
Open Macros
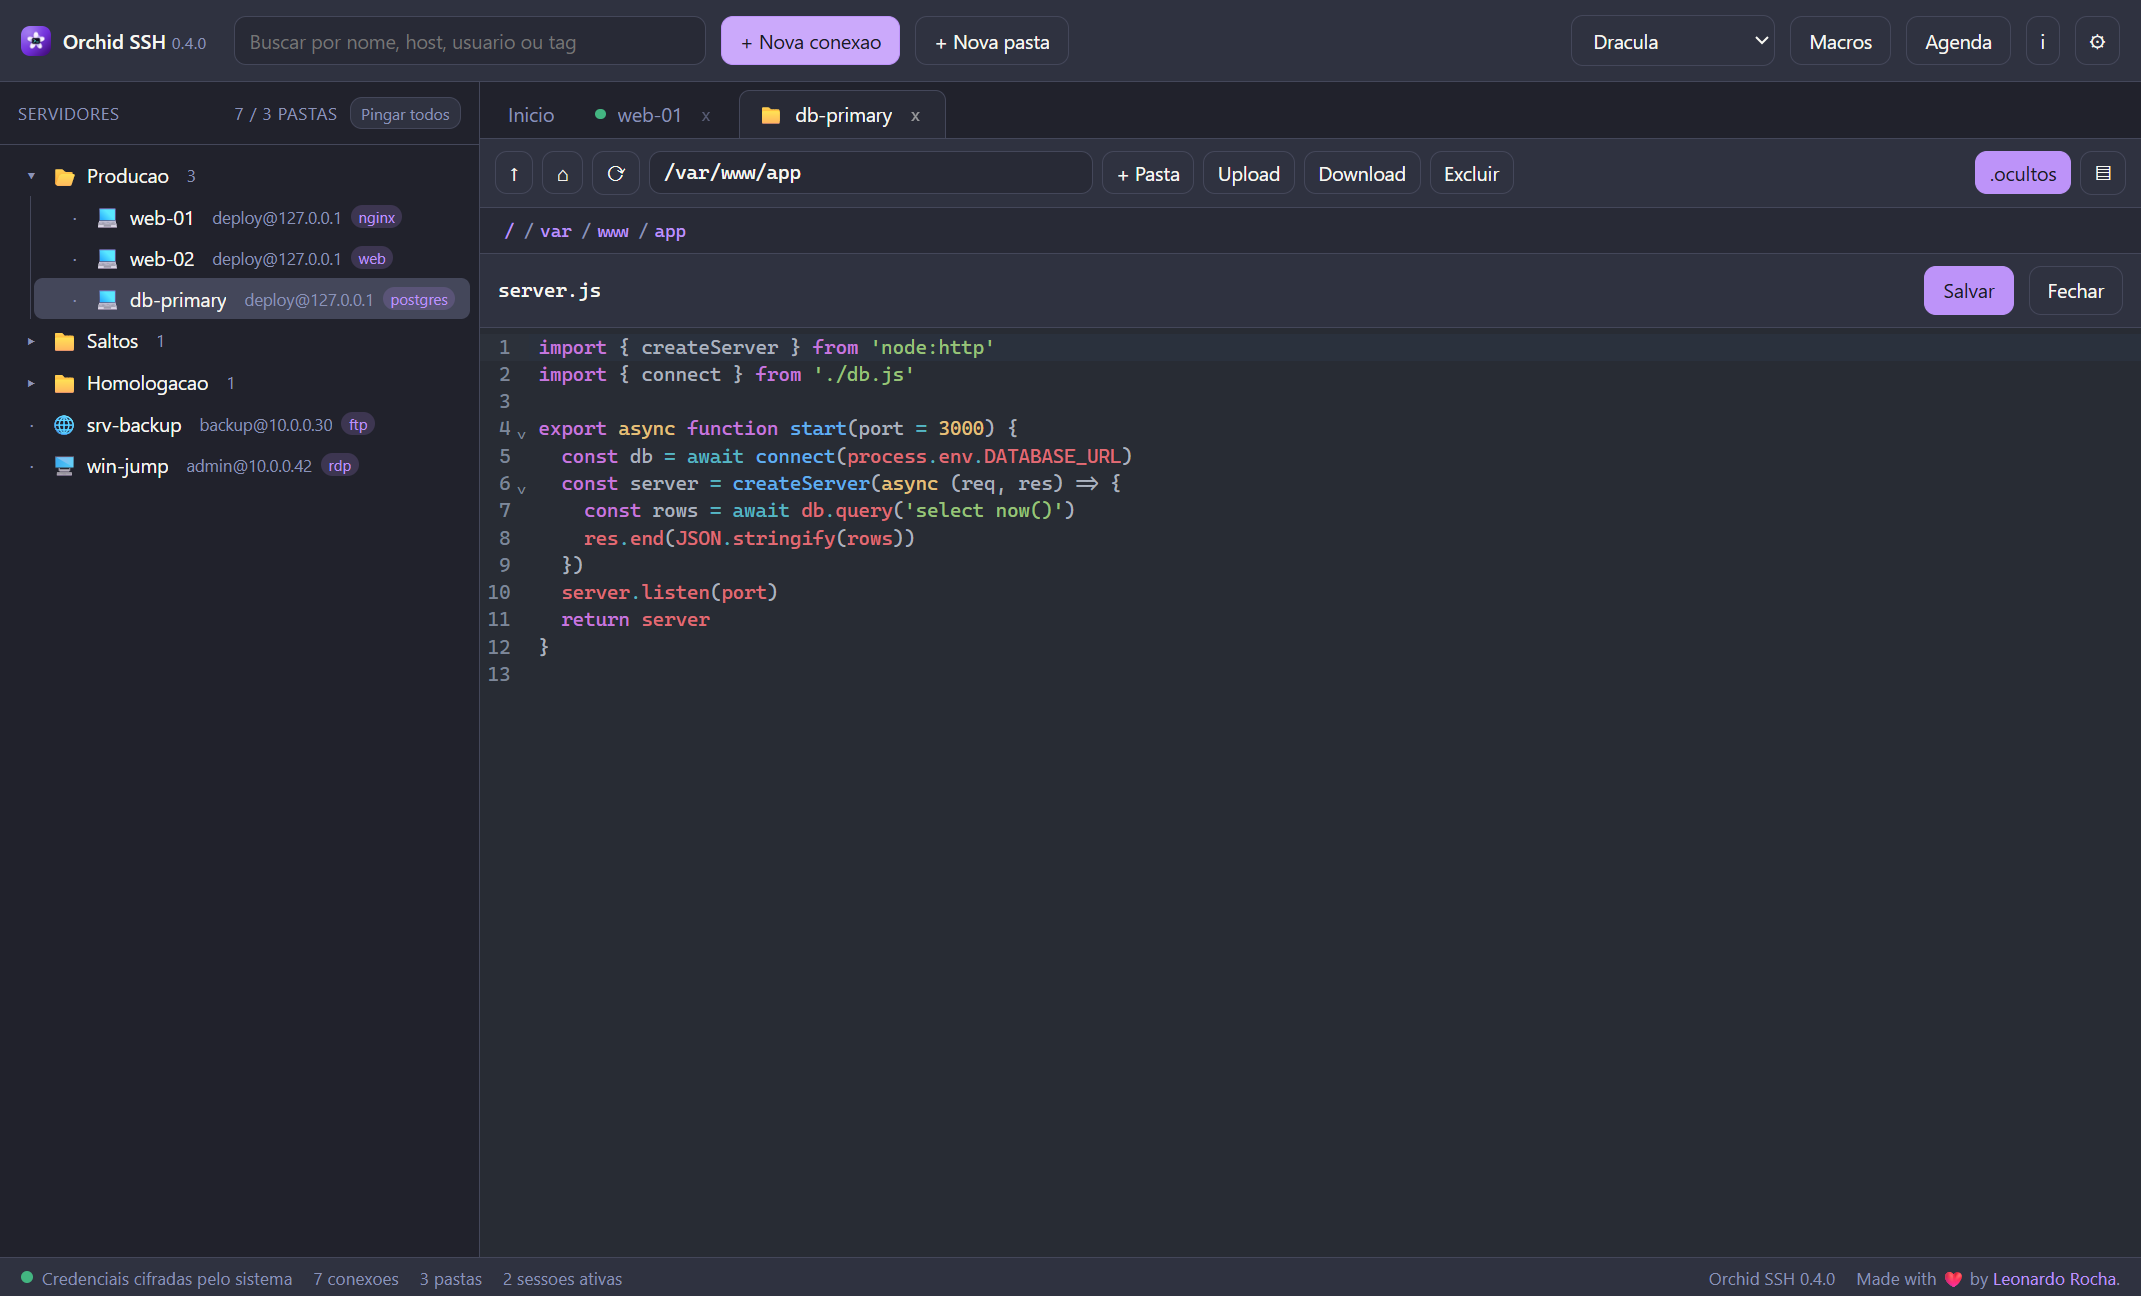(1840, 41)
